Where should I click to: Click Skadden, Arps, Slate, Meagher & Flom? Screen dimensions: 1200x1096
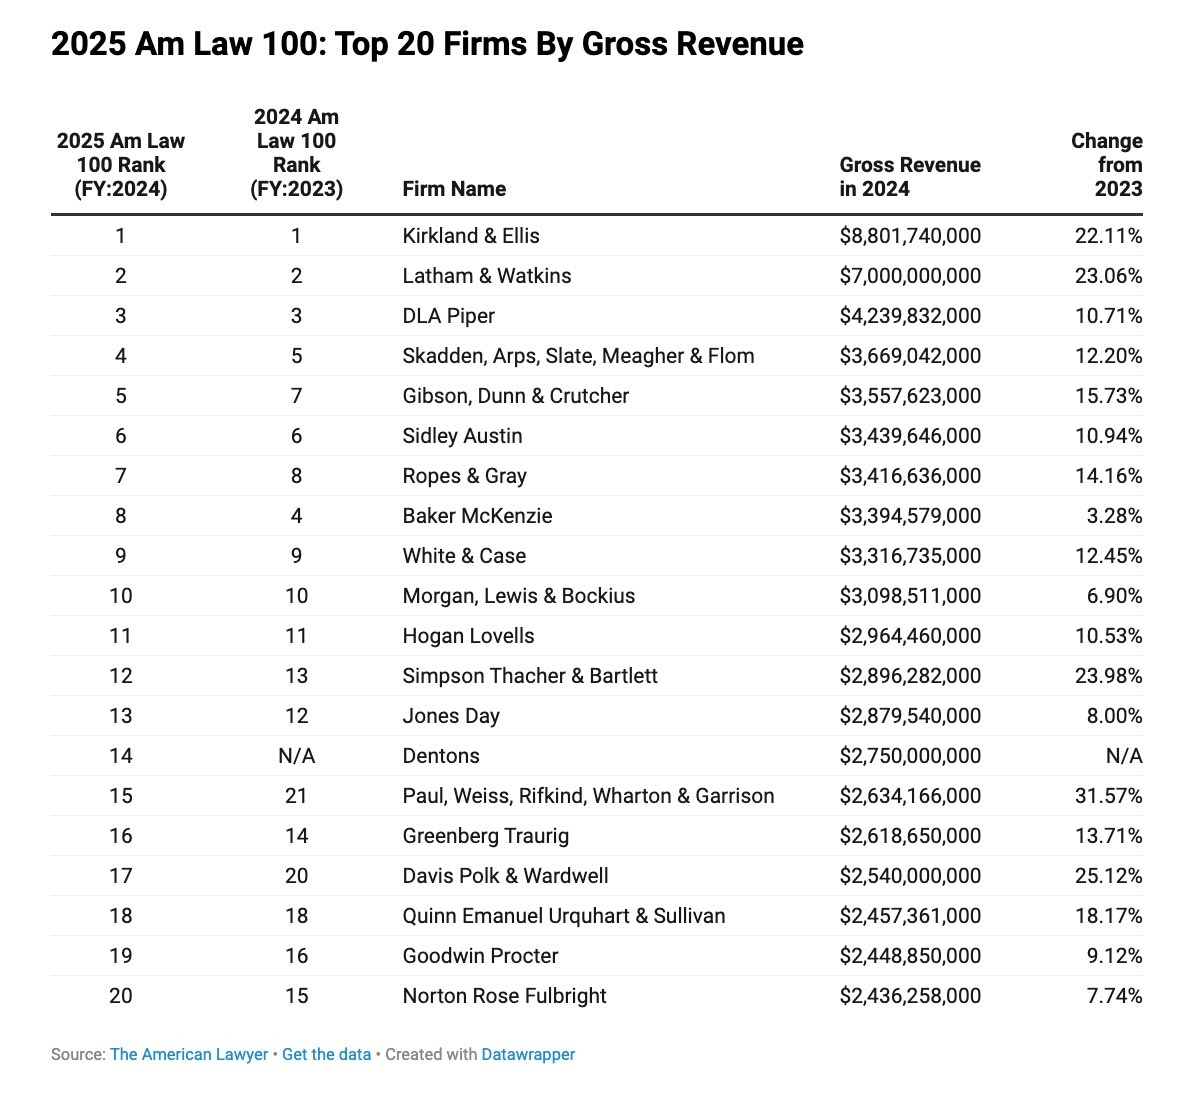578,356
